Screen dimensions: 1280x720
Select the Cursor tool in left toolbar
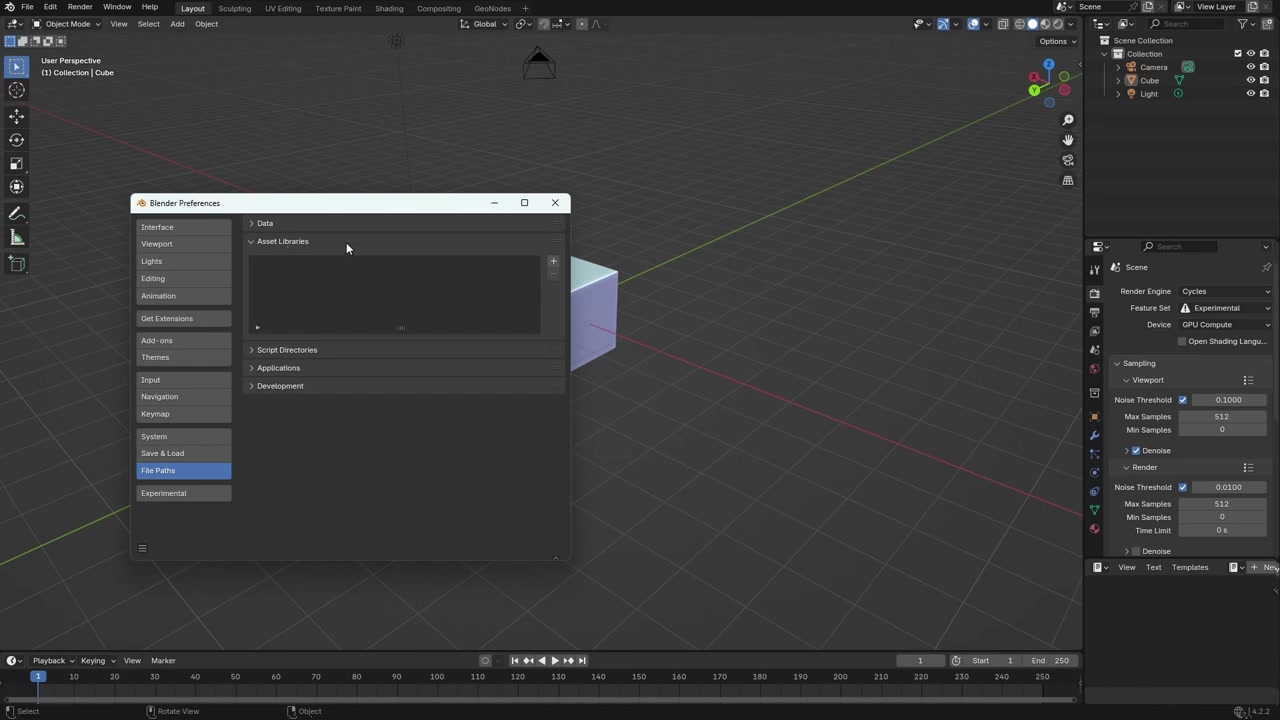17,91
